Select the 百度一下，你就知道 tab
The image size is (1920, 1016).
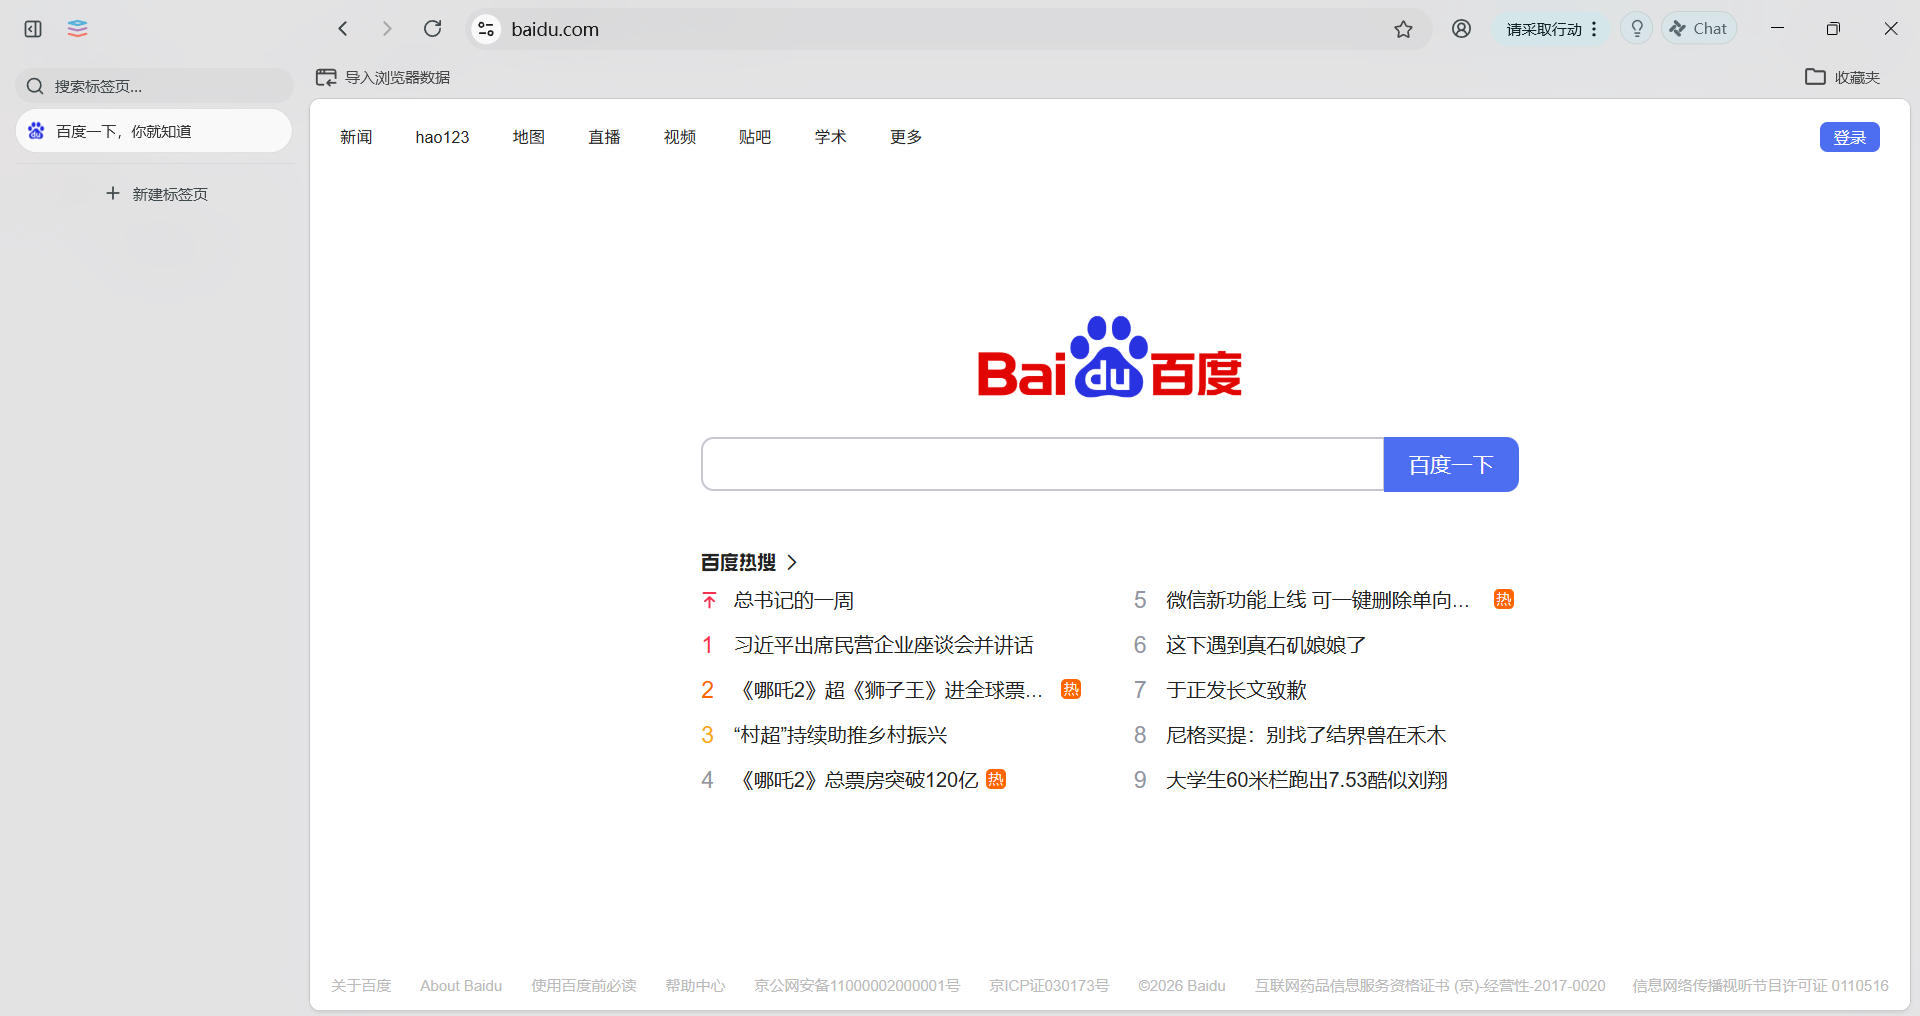(154, 131)
